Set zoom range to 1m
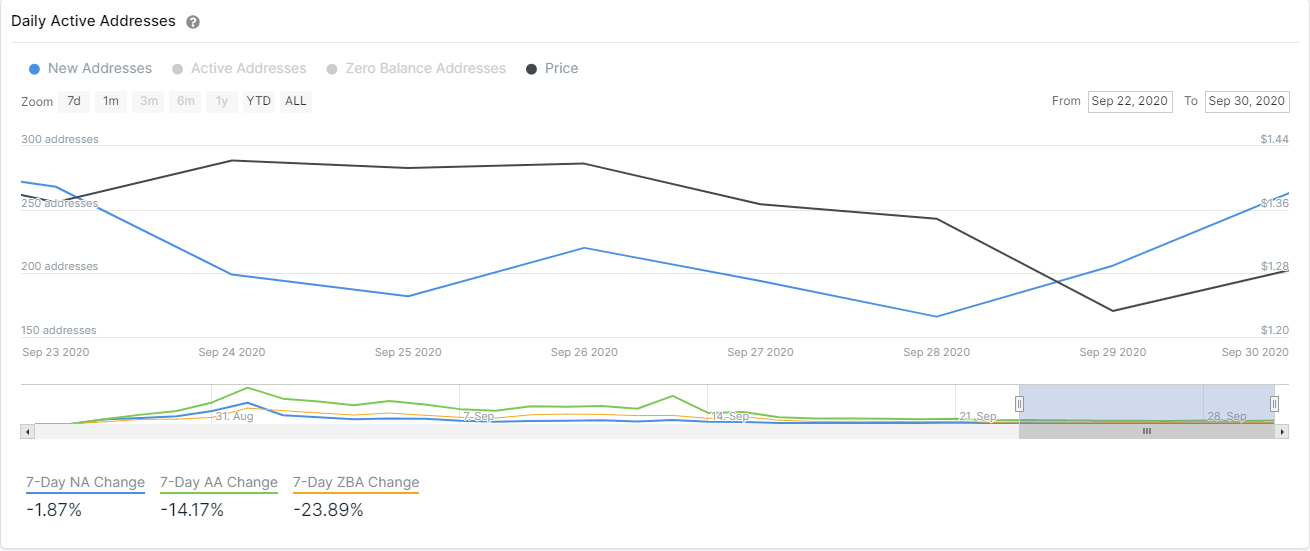 [x=111, y=101]
